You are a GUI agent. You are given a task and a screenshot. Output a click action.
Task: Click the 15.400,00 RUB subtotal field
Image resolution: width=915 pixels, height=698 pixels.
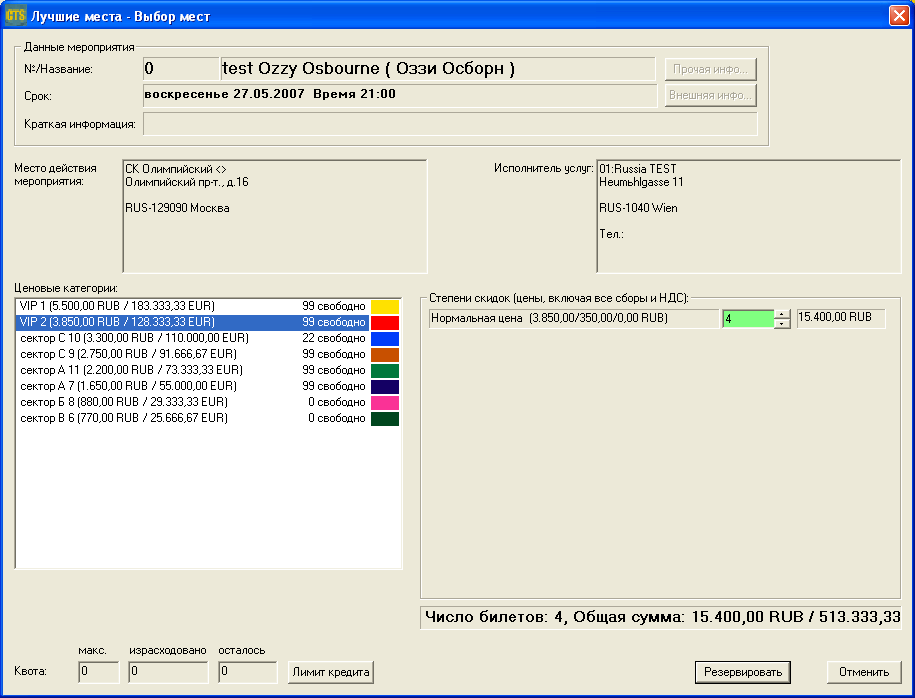click(841, 318)
